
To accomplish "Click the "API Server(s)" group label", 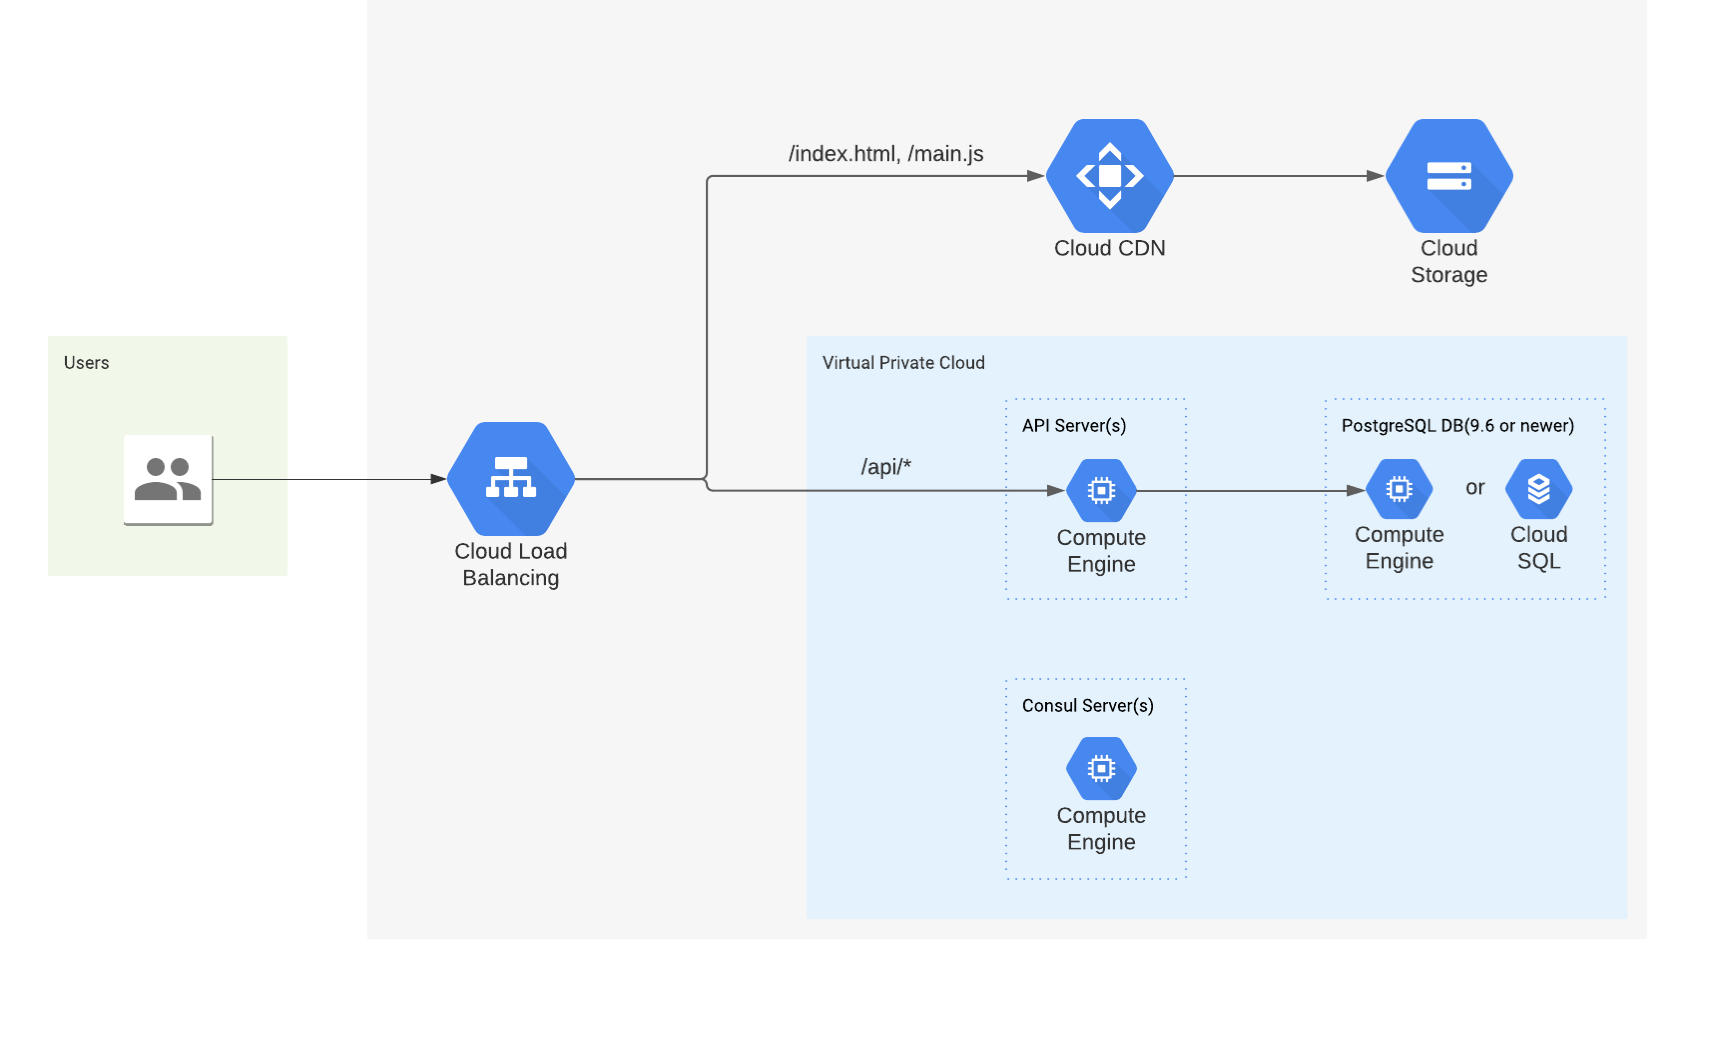I will point(1074,426).
